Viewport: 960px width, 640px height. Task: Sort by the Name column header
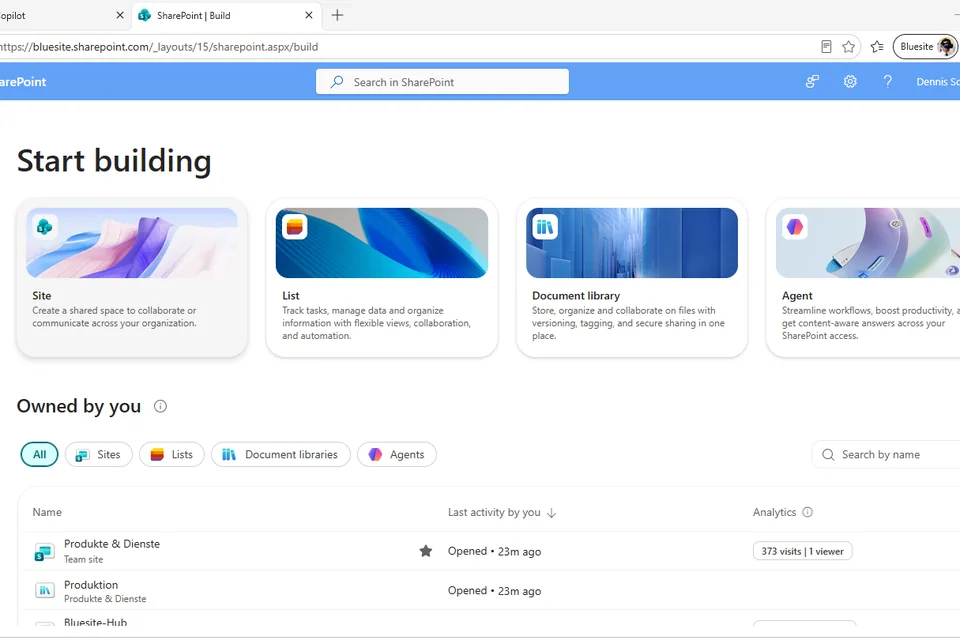47,512
